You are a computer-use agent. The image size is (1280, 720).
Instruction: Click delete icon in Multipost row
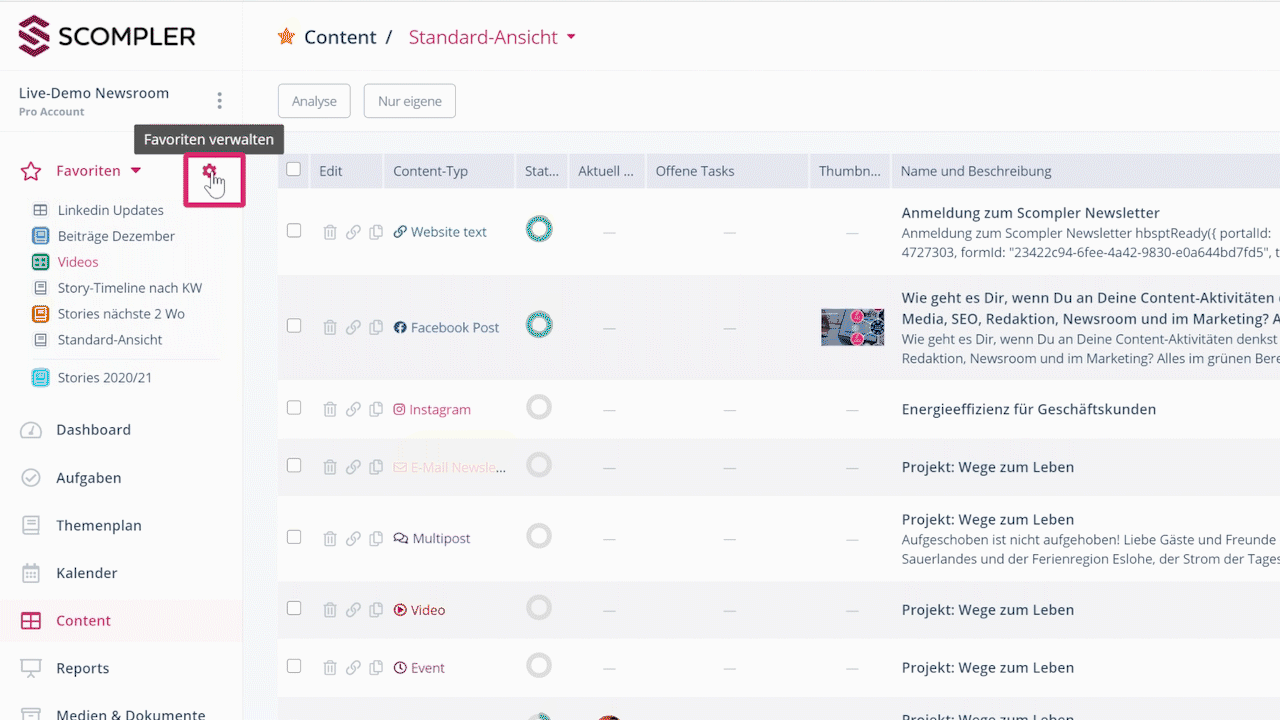tap(330, 538)
